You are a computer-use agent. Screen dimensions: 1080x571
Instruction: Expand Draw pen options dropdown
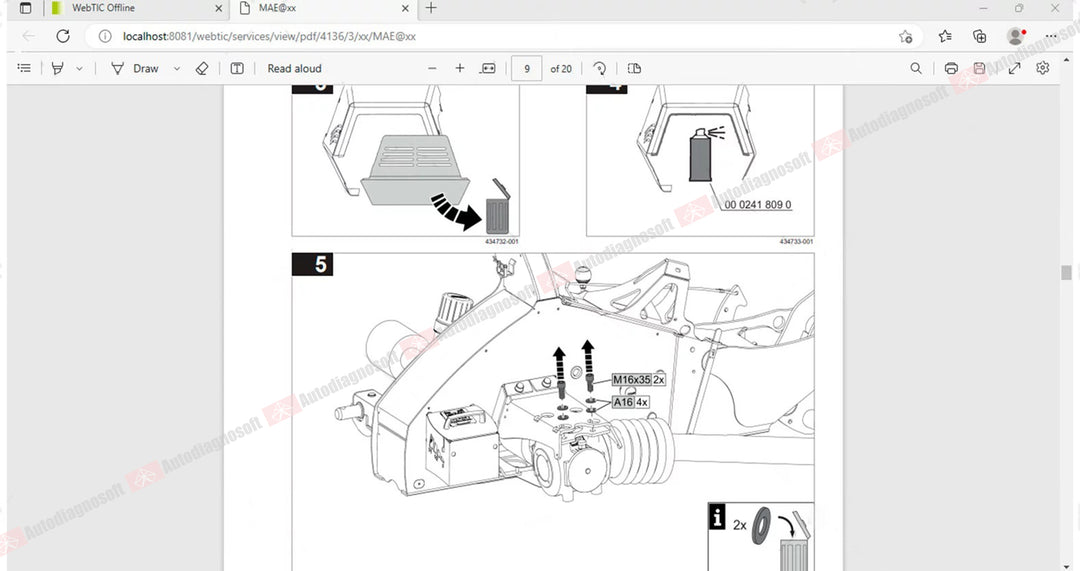pyautogui.click(x=176, y=68)
